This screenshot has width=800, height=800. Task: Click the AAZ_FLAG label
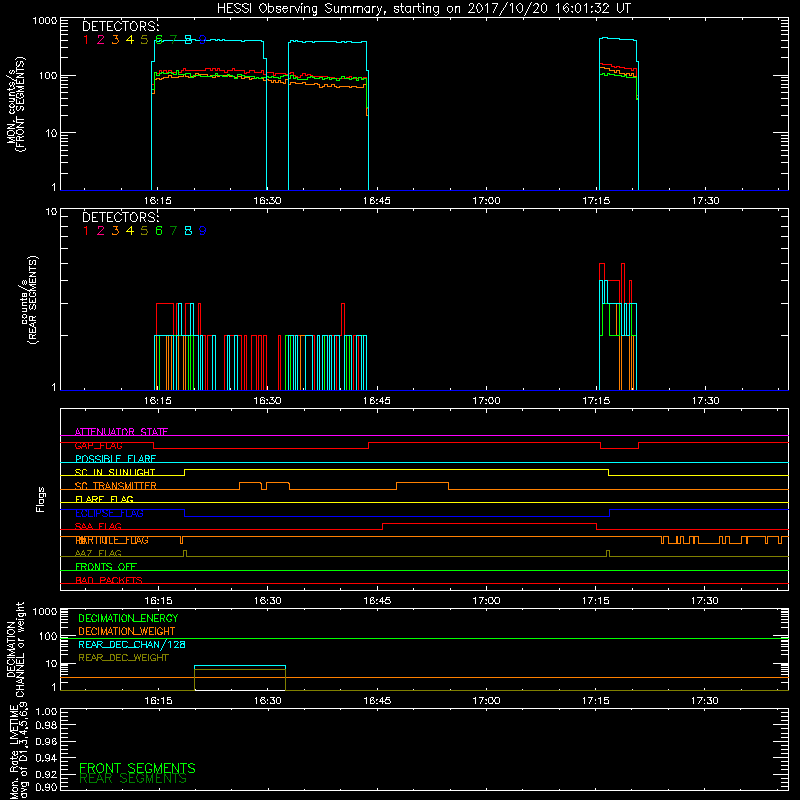[98, 553]
